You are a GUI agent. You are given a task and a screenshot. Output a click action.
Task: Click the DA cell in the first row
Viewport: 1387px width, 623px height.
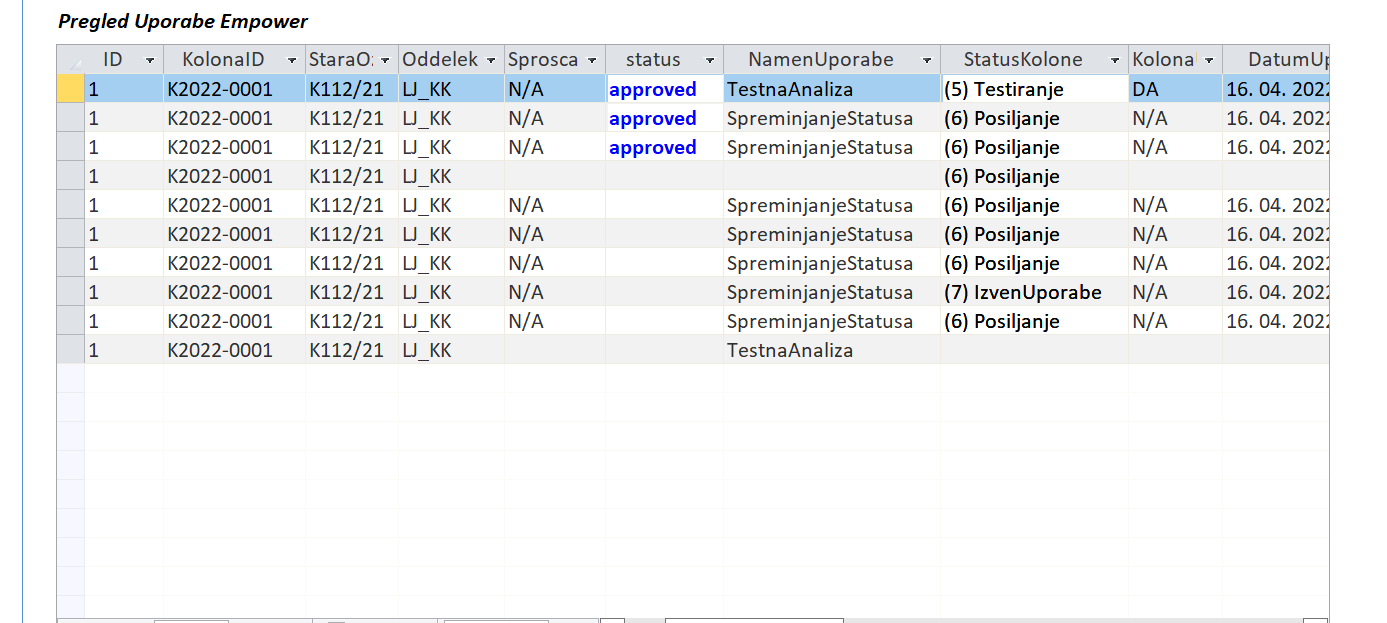tap(1146, 89)
